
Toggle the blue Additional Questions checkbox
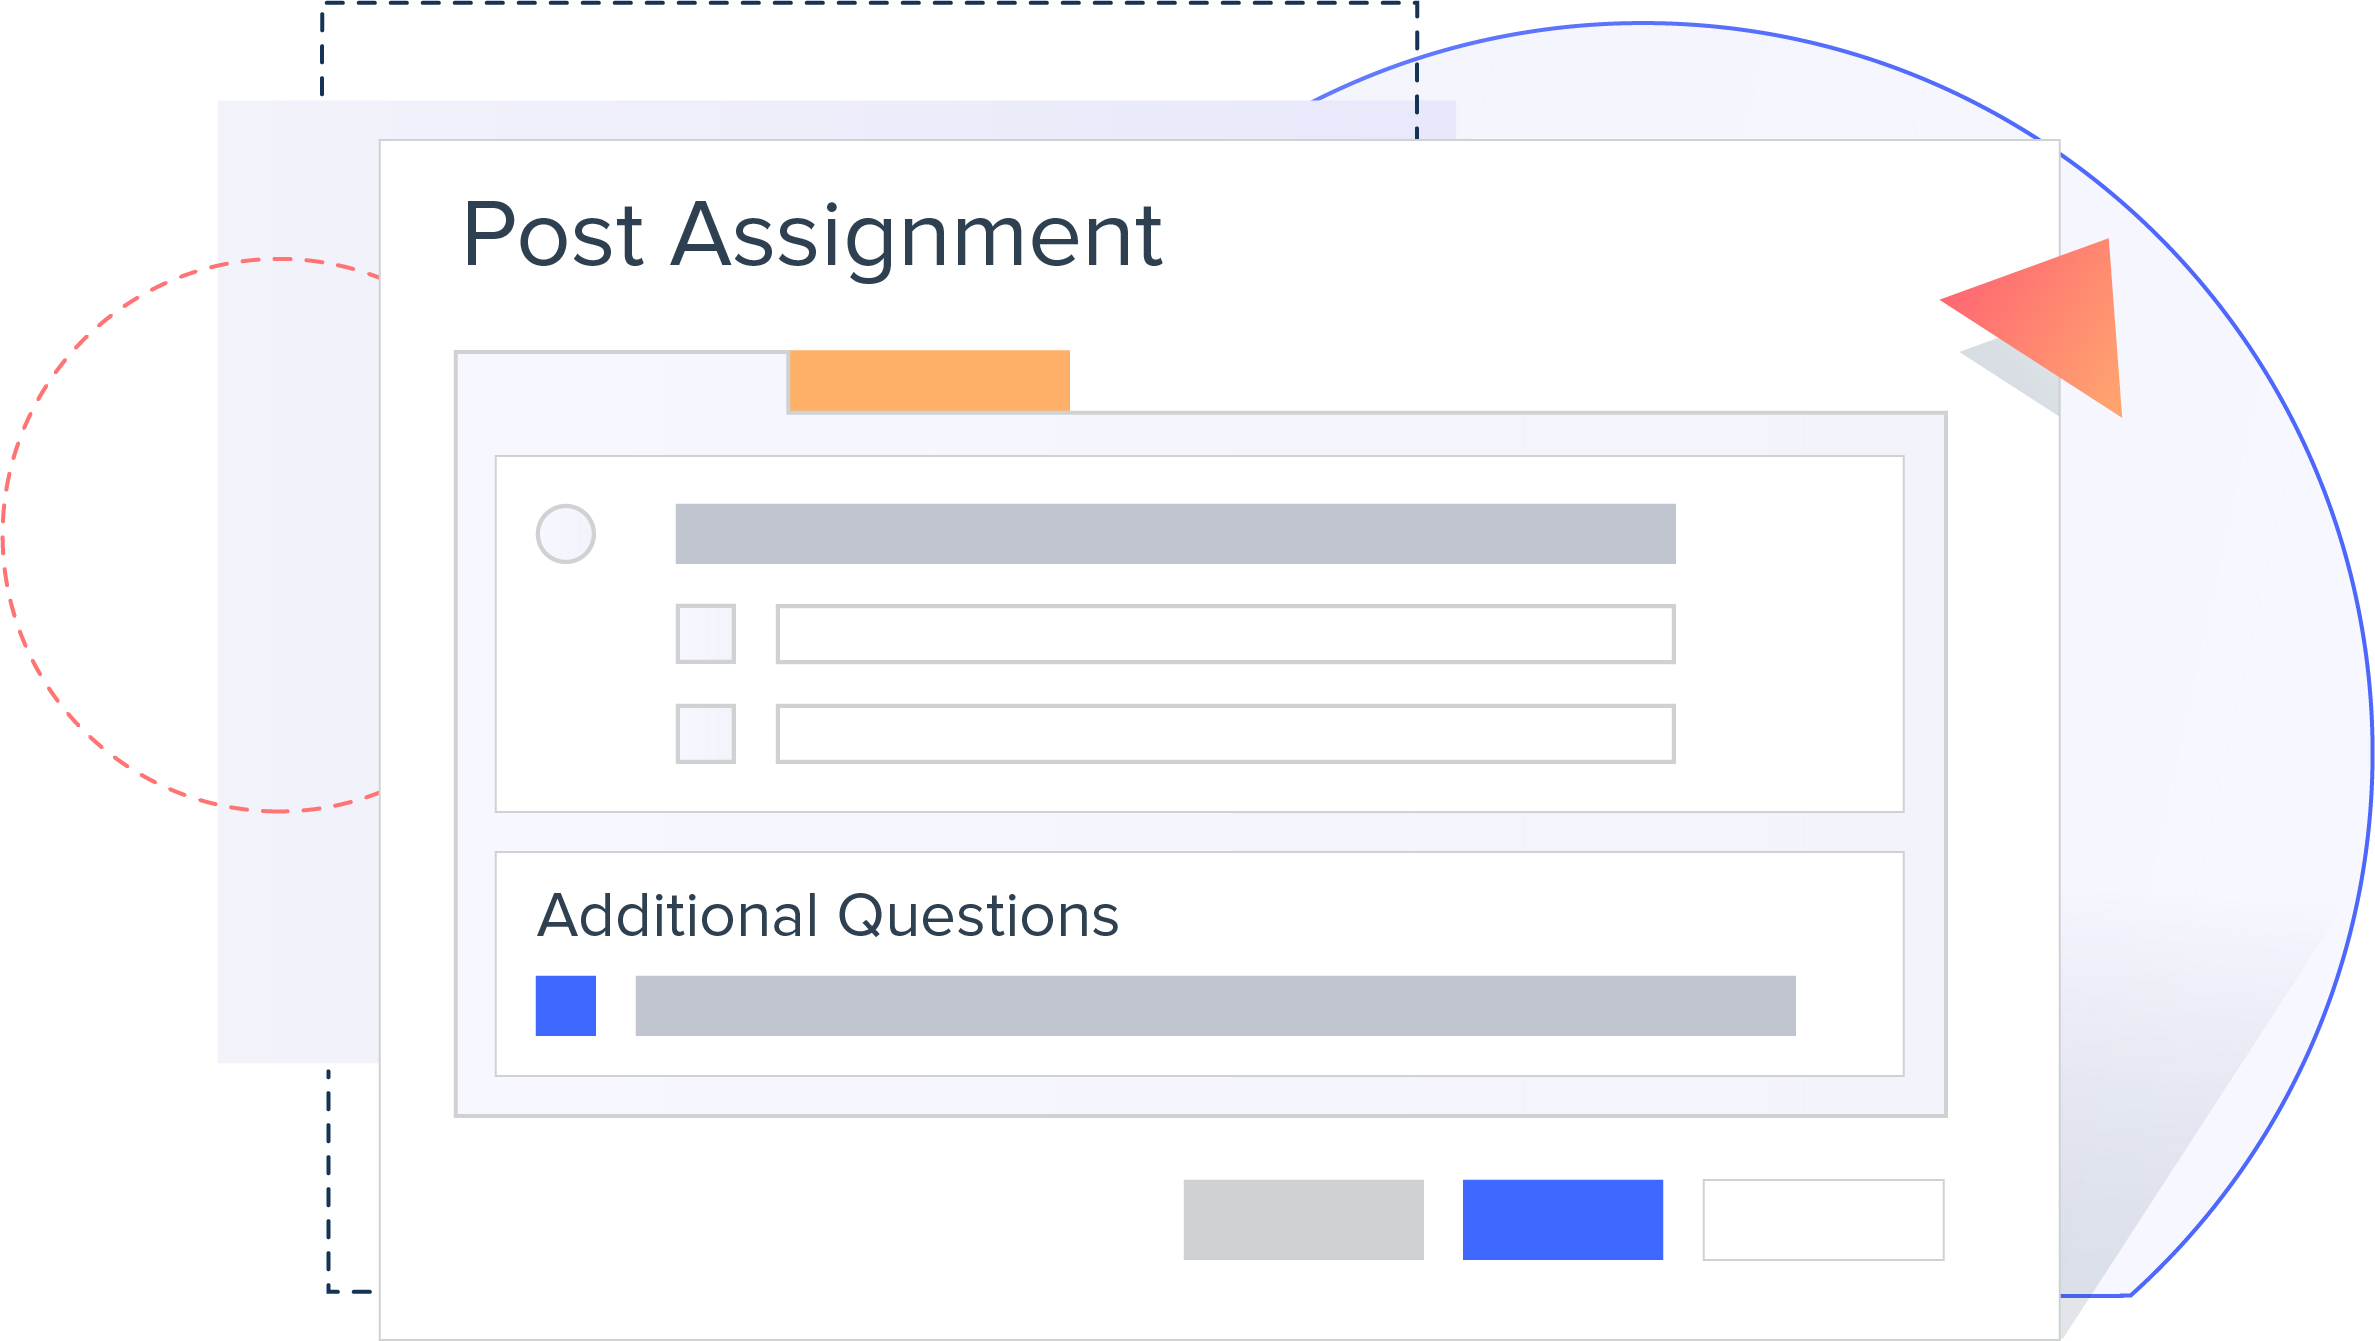[x=566, y=1006]
